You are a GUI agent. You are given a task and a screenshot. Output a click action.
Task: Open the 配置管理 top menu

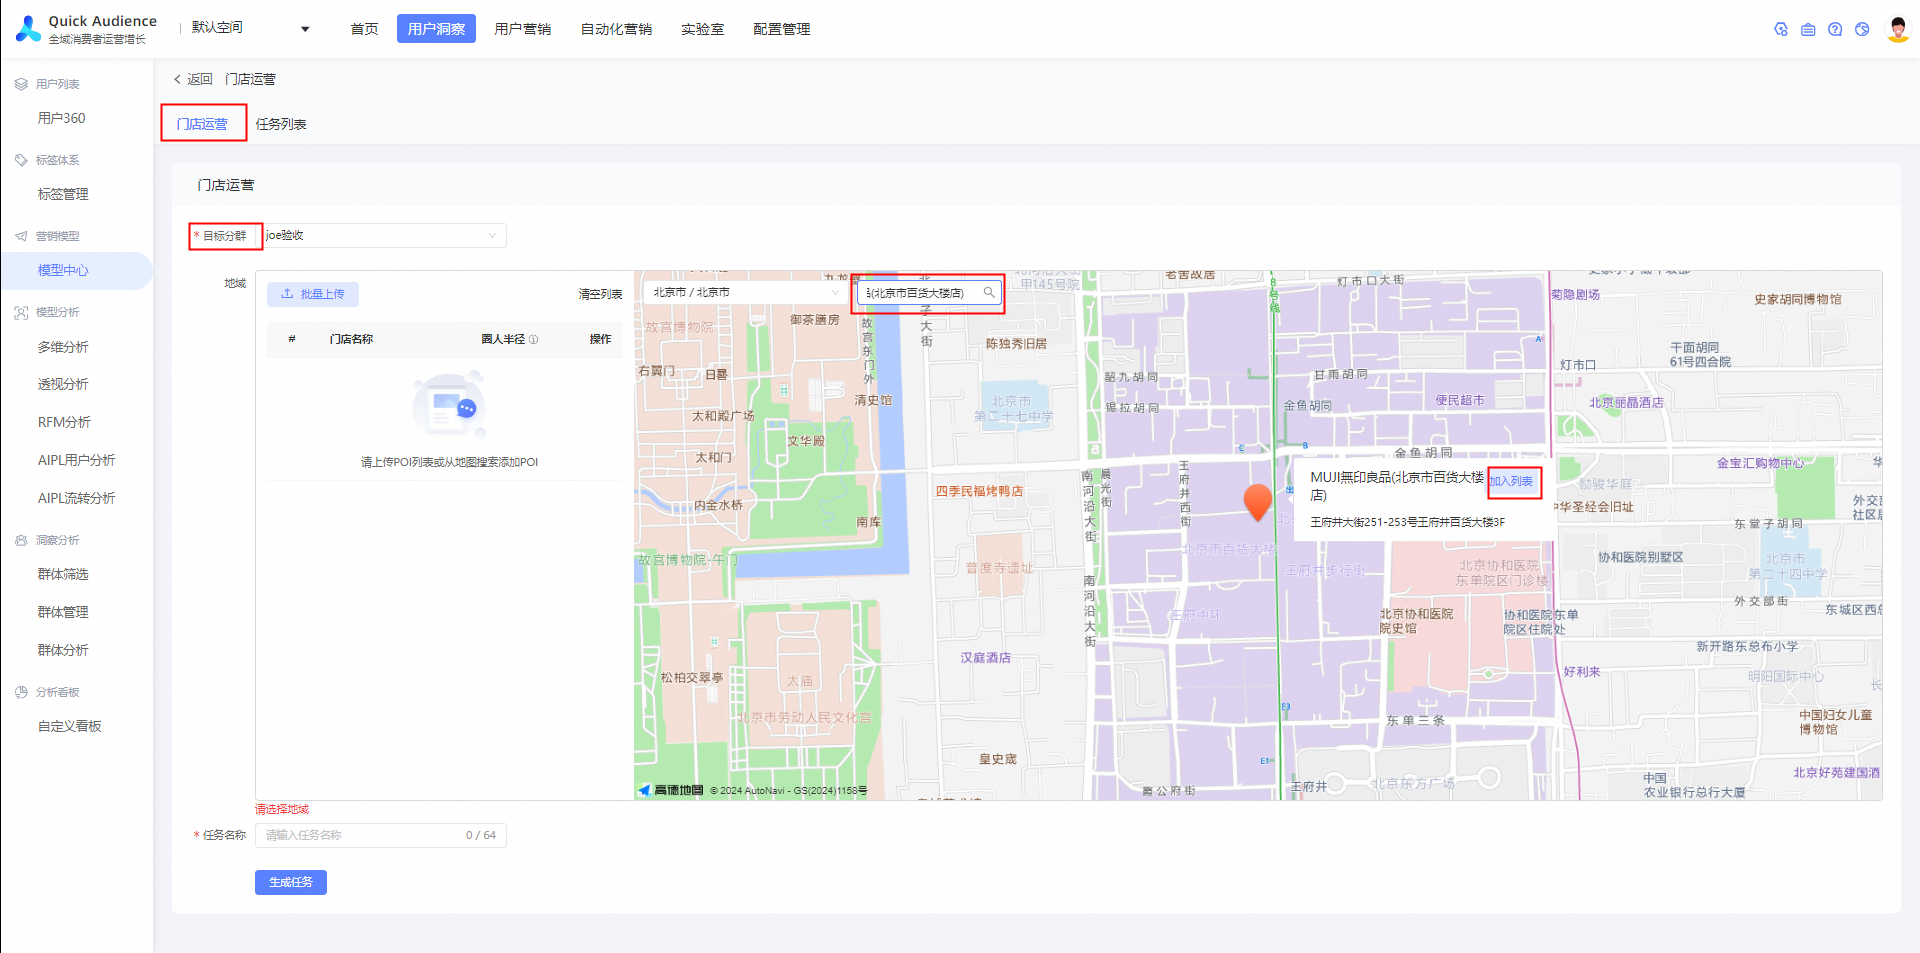(x=781, y=29)
